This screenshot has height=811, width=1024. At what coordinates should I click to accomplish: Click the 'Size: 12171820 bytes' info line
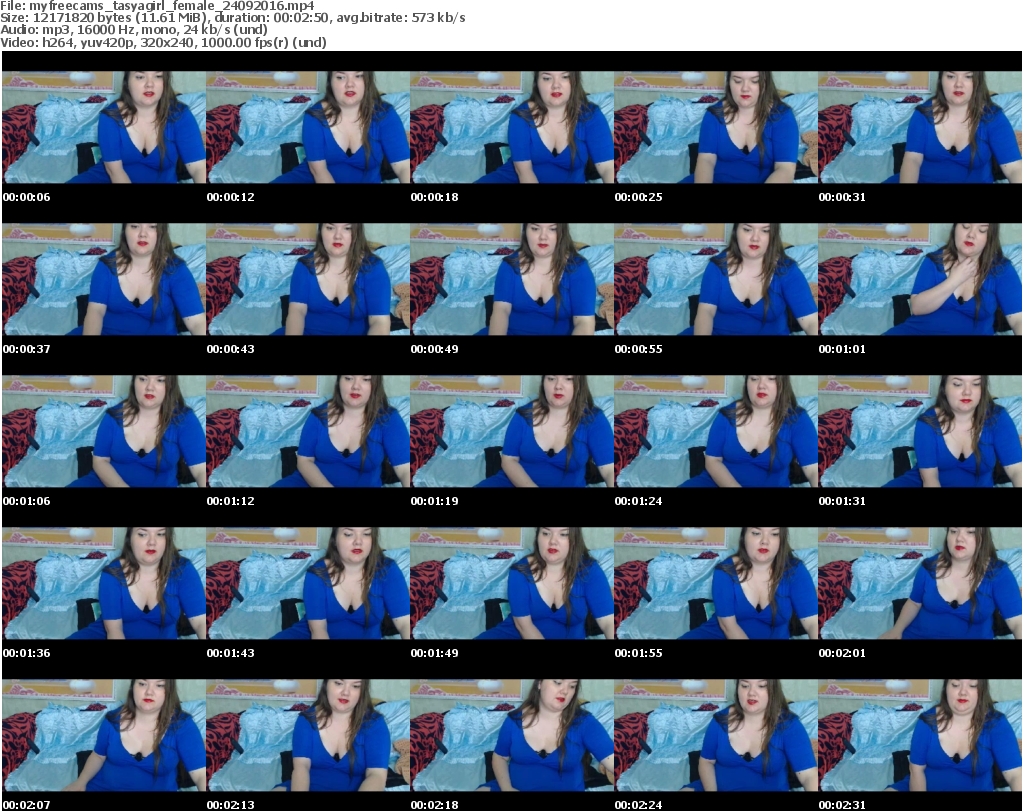point(232,18)
